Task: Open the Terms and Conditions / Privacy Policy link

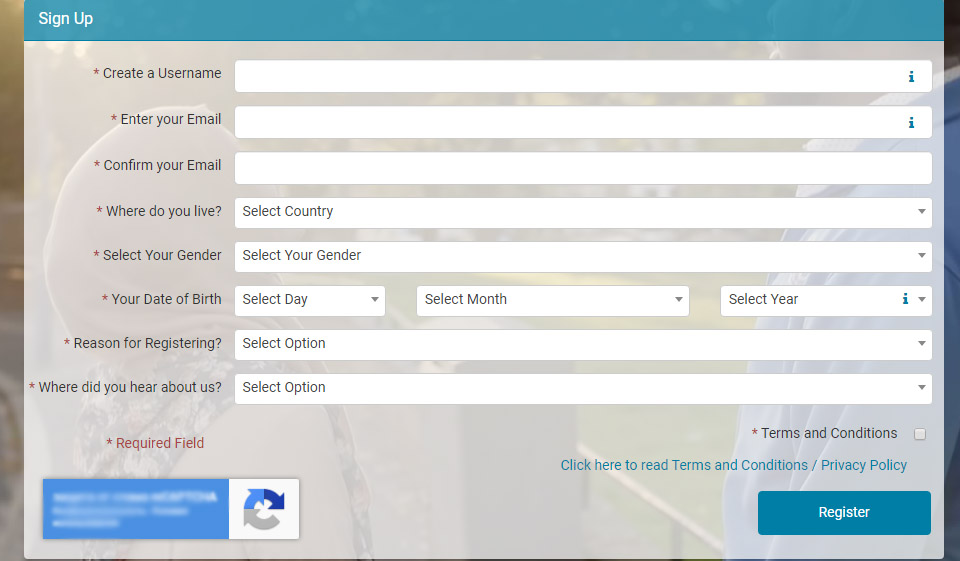Action: click(733, 465)
